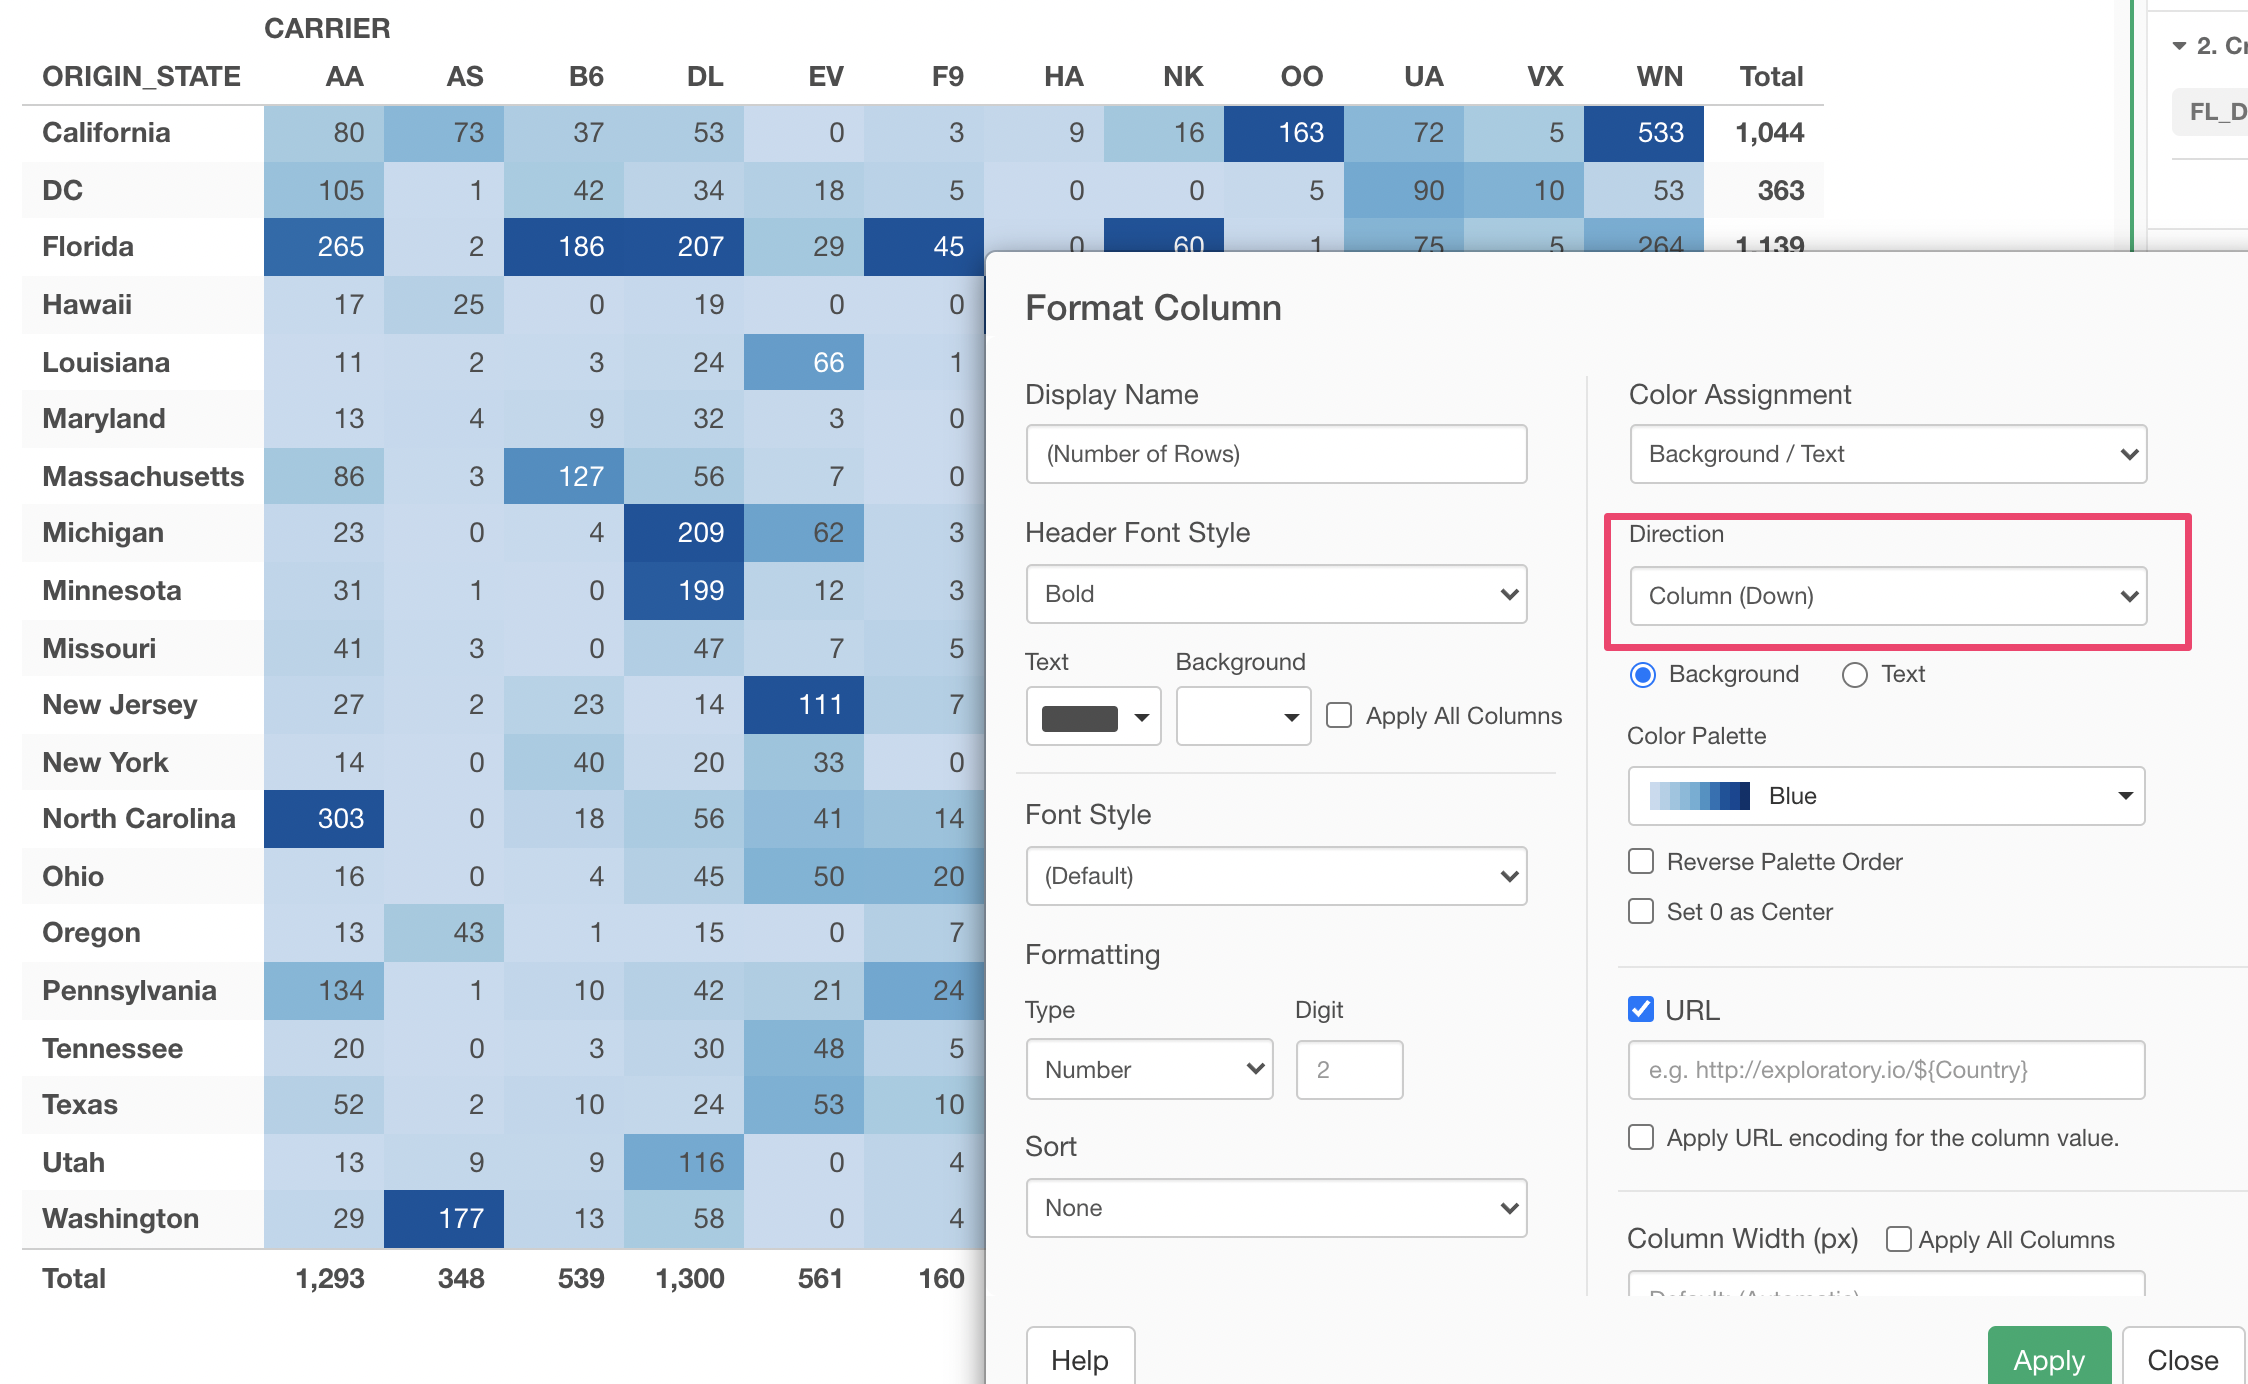This screenshot has height=1384, width=2248.
Task: Open header background color picker
Action: [x=1243, y=717]
